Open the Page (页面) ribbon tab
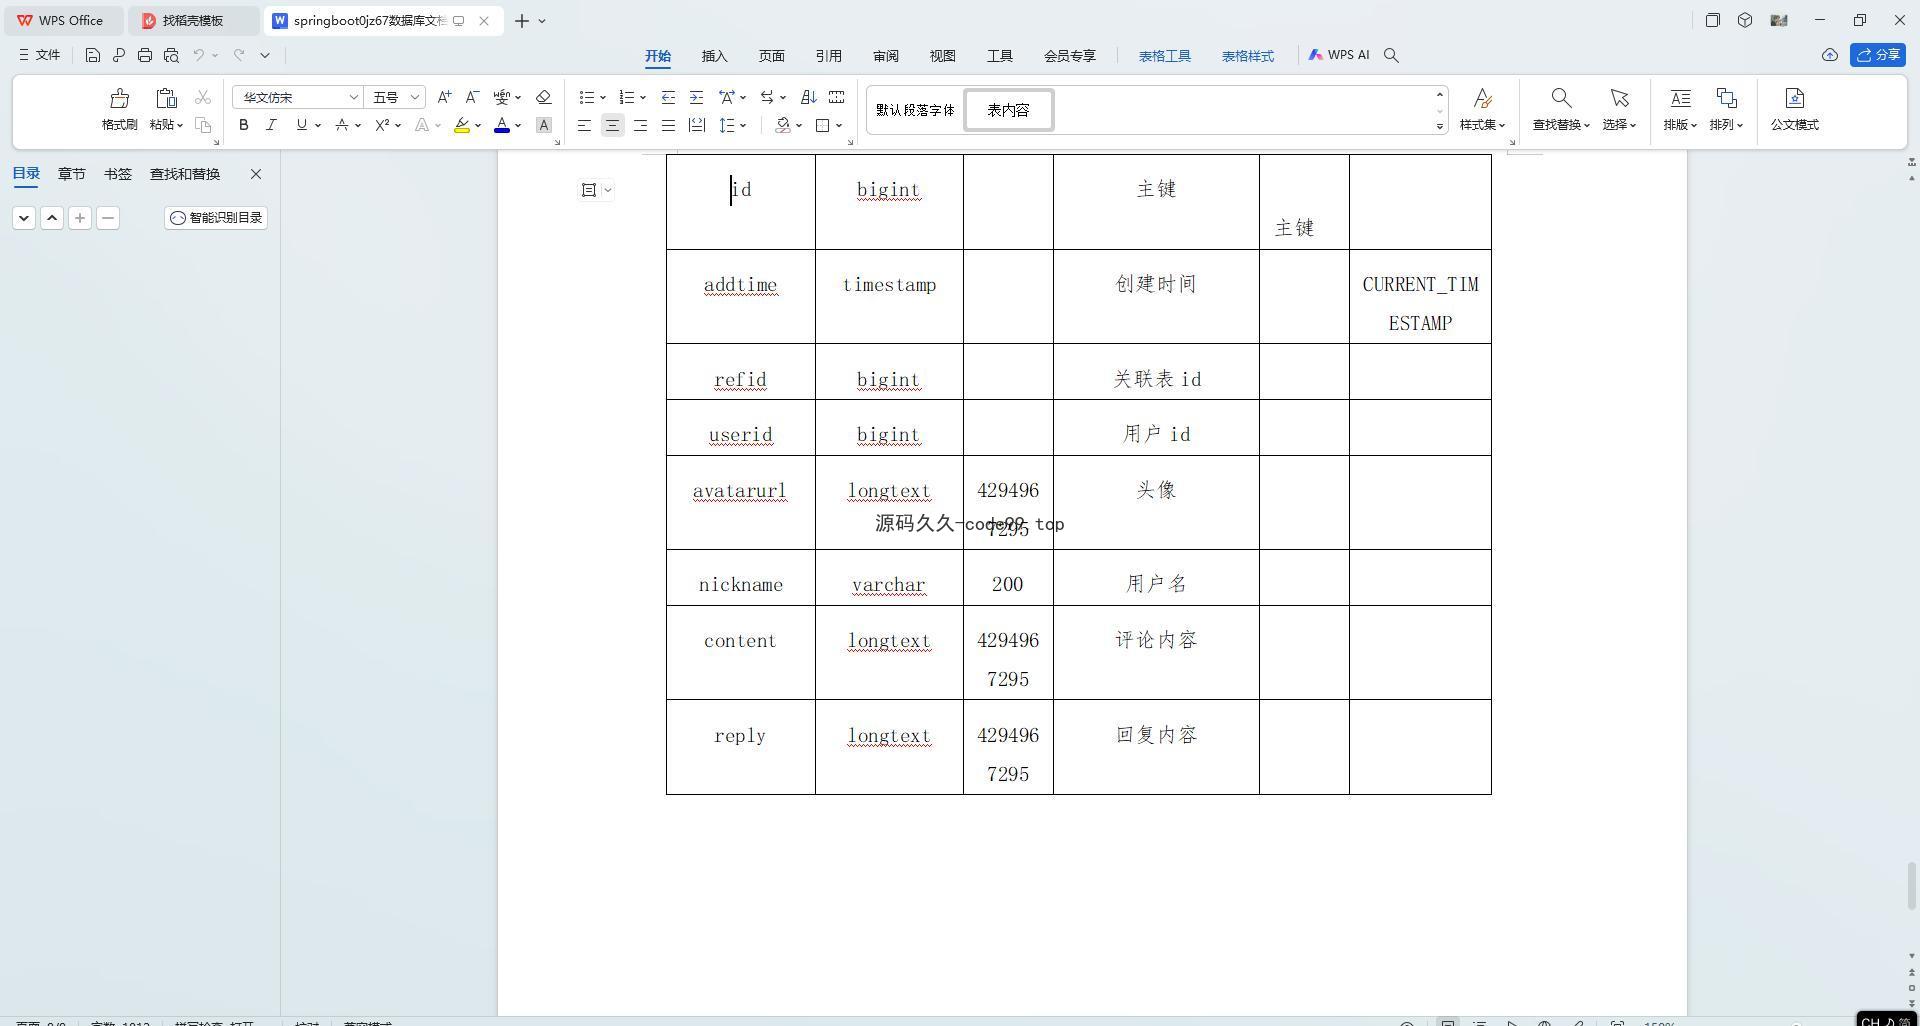The width and height of the screenshot is (1920, 1026). (x=771, y=56)
